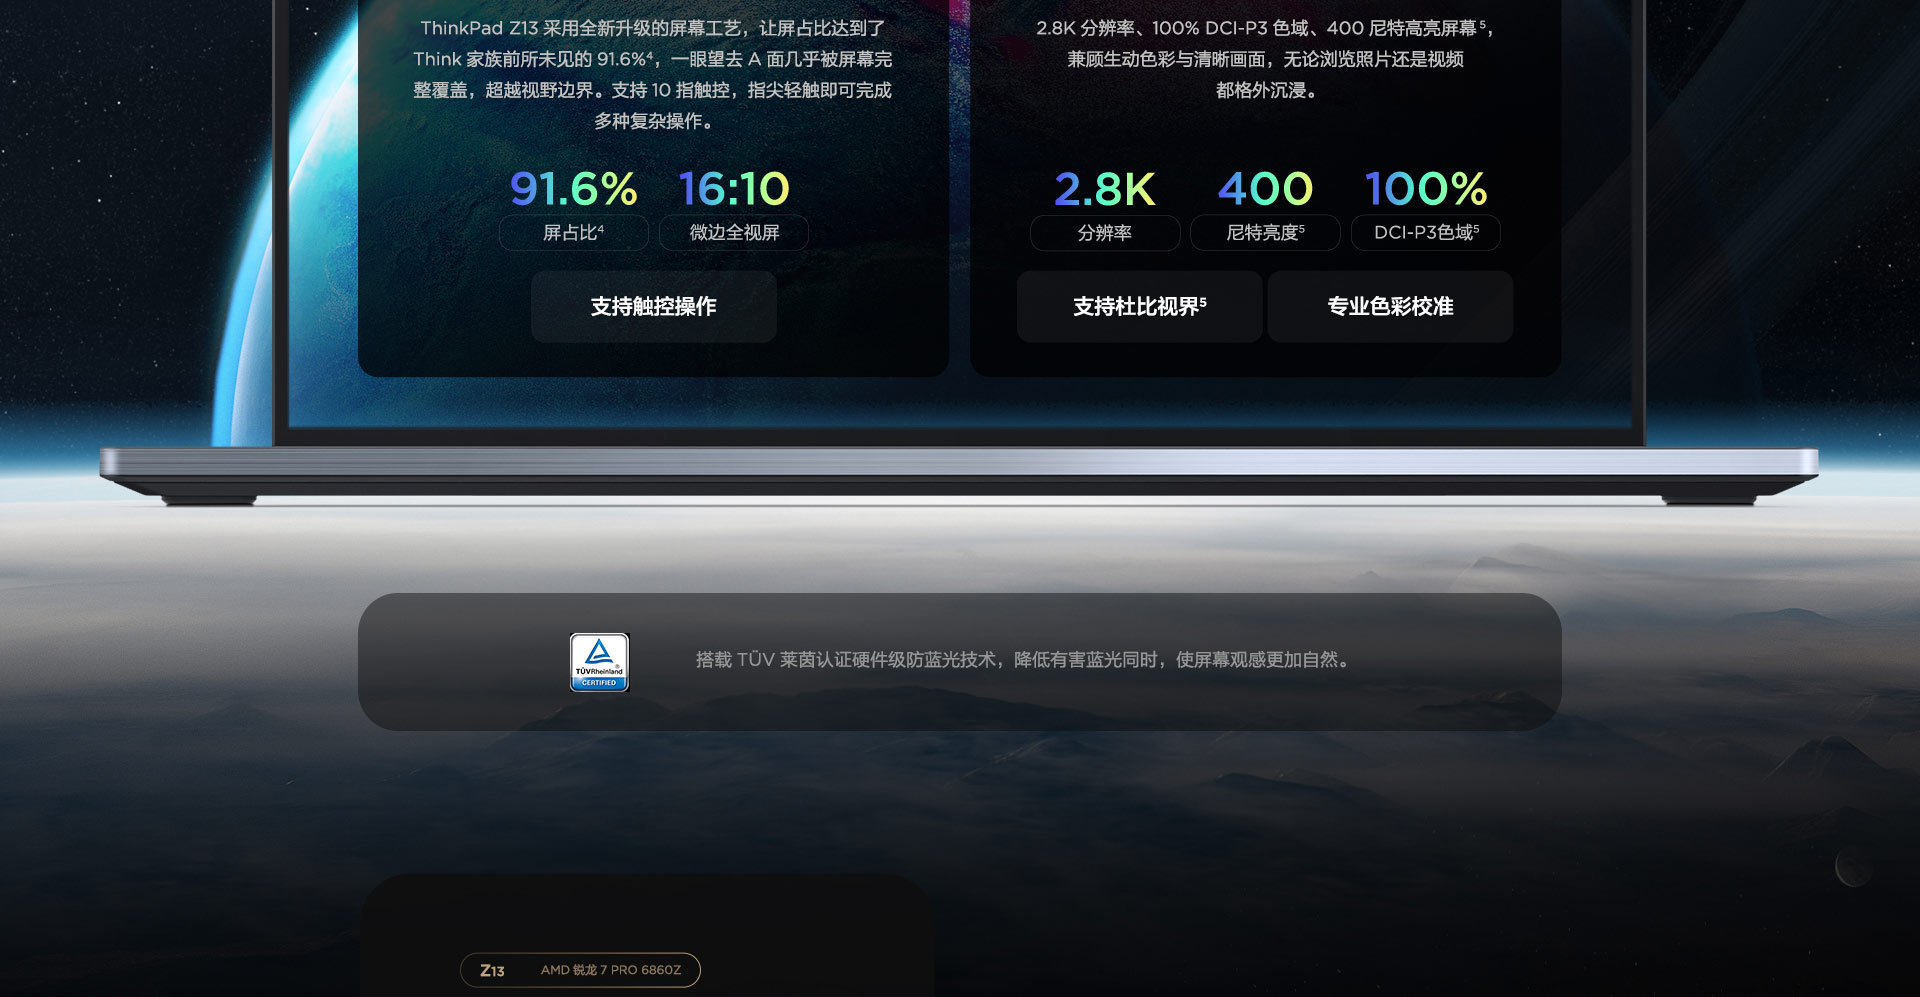Click the 屏占比 label pill
The width and height of the screenshot is (1920, 997).
coord(574,233)
